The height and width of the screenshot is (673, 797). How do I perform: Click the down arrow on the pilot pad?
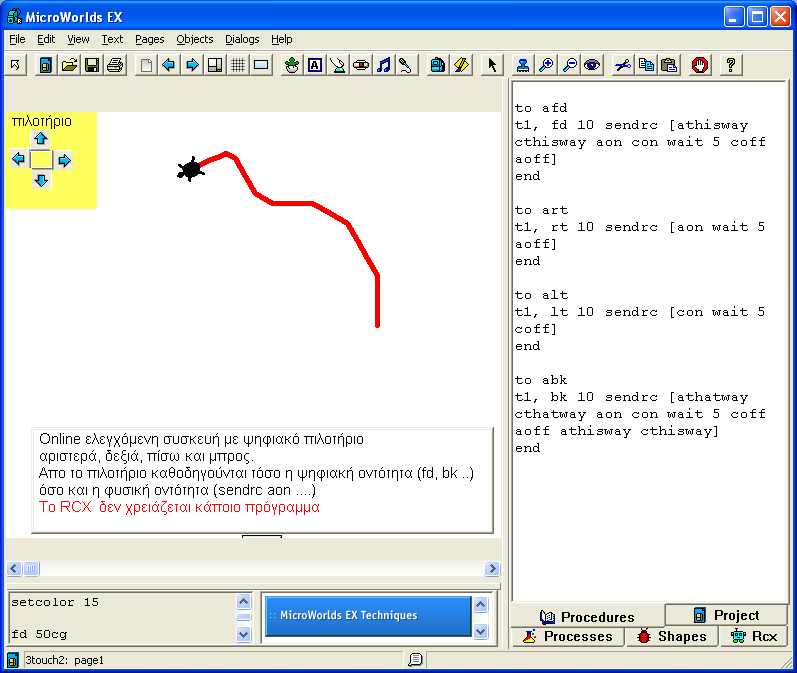click(x=41, y=180)
